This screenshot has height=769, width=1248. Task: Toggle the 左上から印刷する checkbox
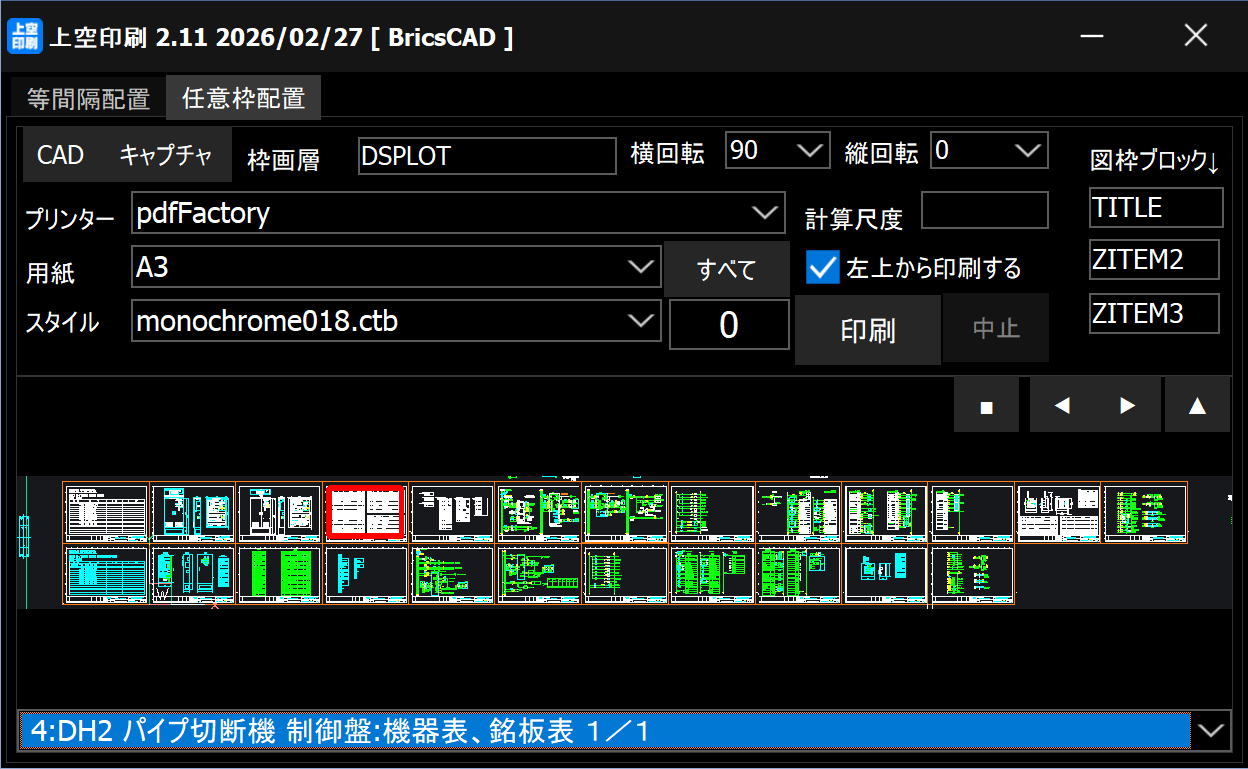[822, 268]
